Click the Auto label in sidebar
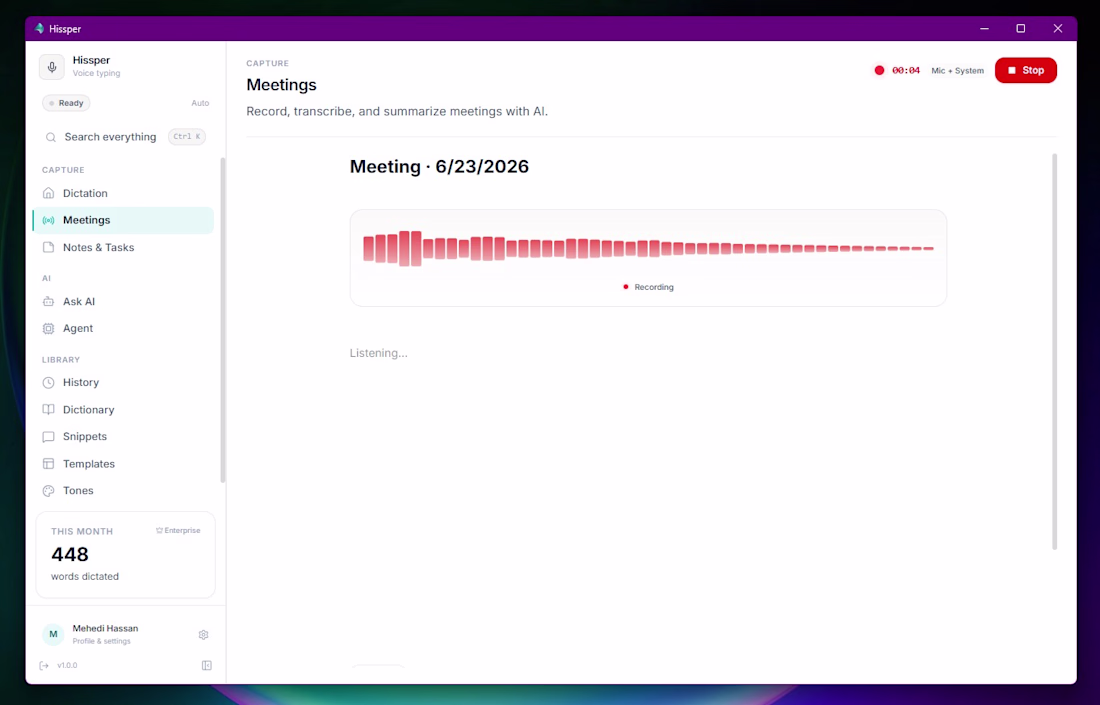 [x=200, y=103]
